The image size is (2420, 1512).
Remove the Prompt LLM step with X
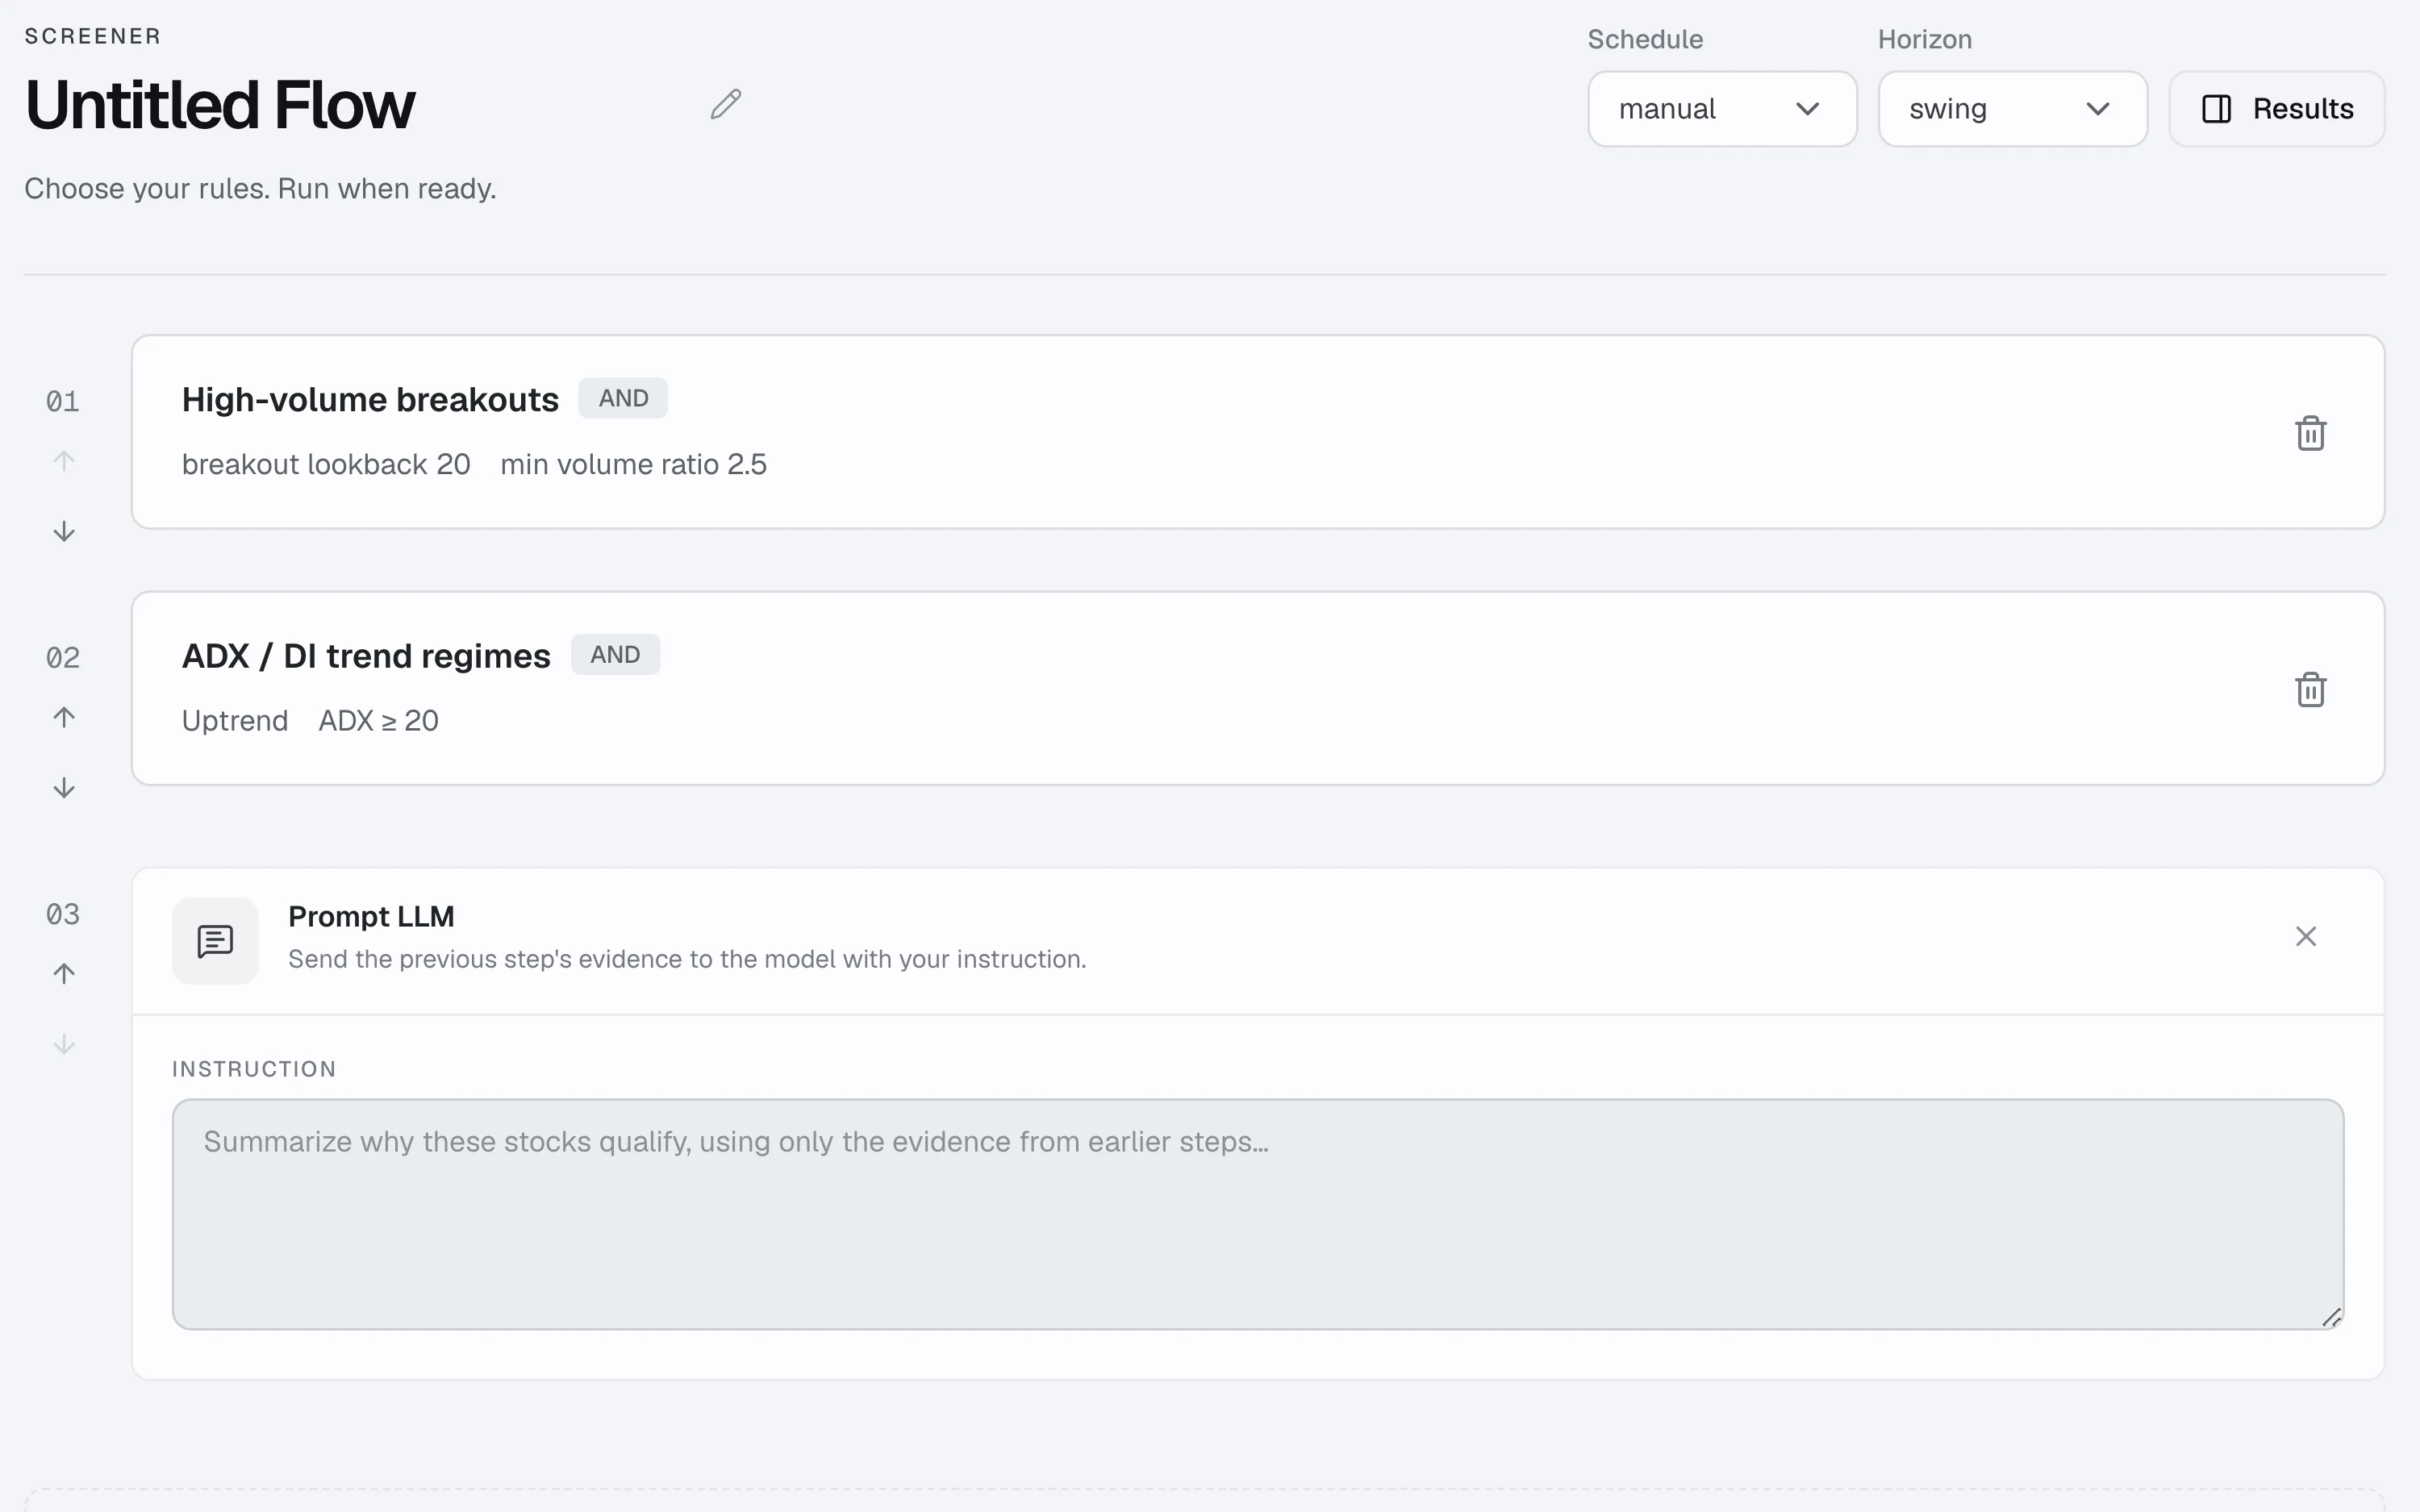[x=2306, y=936]
